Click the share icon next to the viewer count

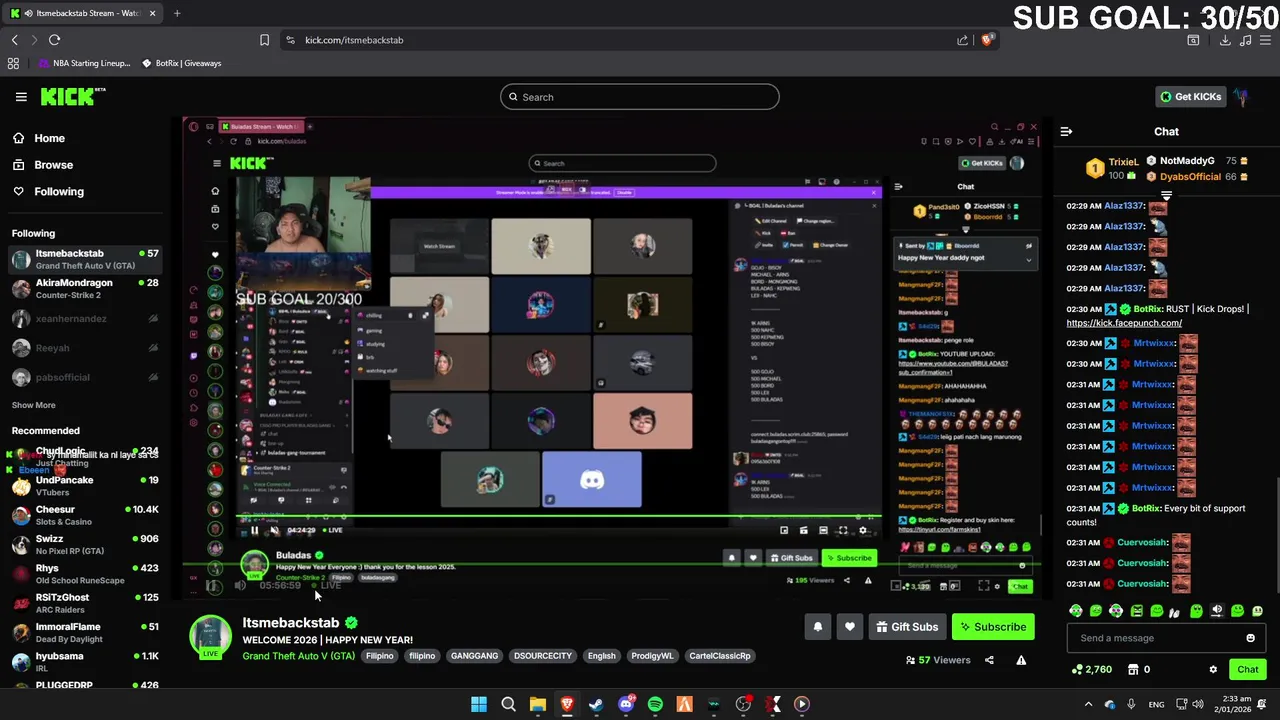click(x=989, y=660)
